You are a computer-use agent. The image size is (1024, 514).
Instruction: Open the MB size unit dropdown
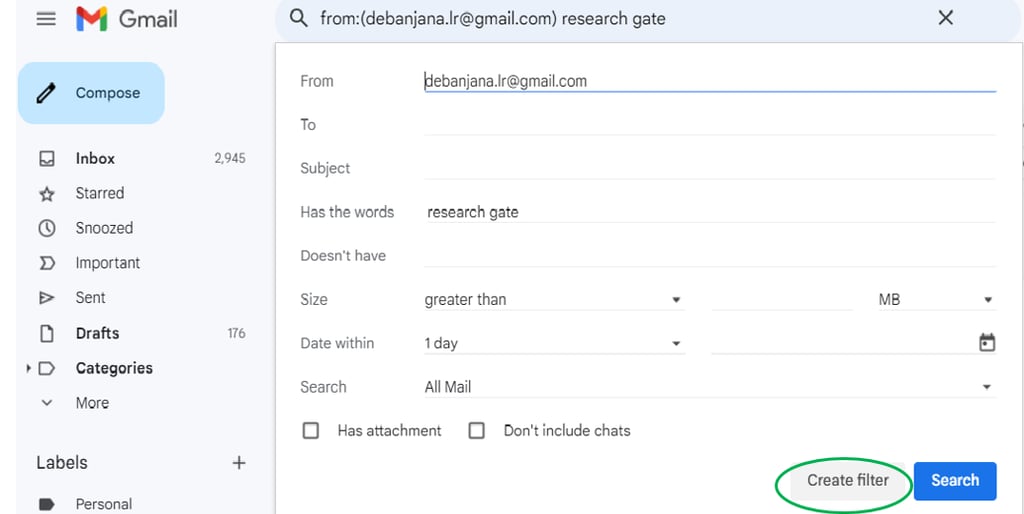click(935, 300)
